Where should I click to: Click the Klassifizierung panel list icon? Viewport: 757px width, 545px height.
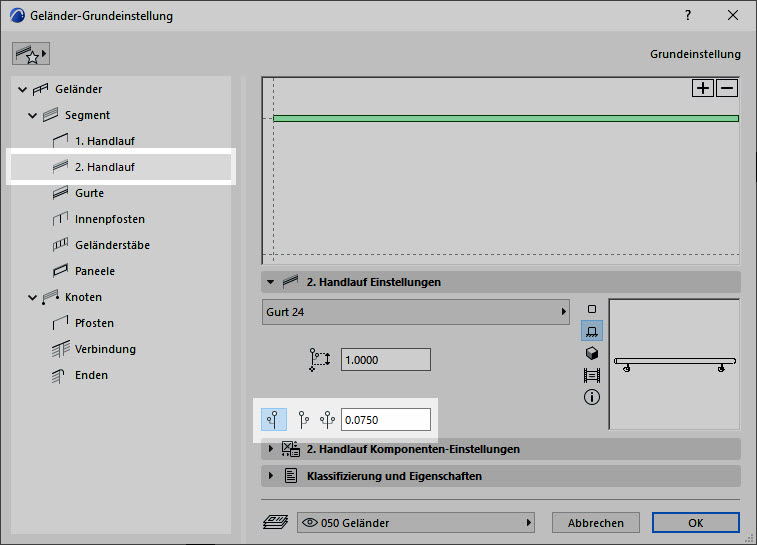(x=291, y=476)
